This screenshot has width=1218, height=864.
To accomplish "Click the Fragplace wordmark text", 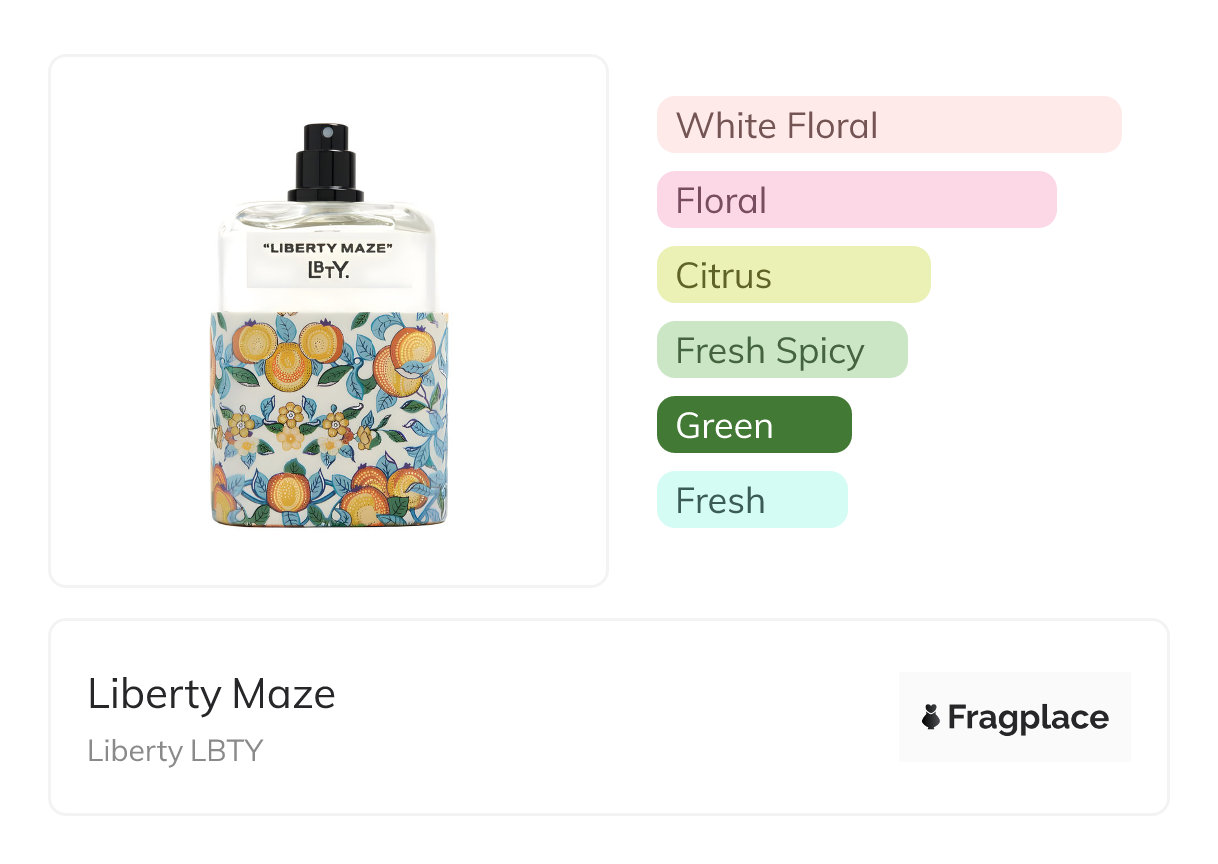I will (x=1028, y=717).
